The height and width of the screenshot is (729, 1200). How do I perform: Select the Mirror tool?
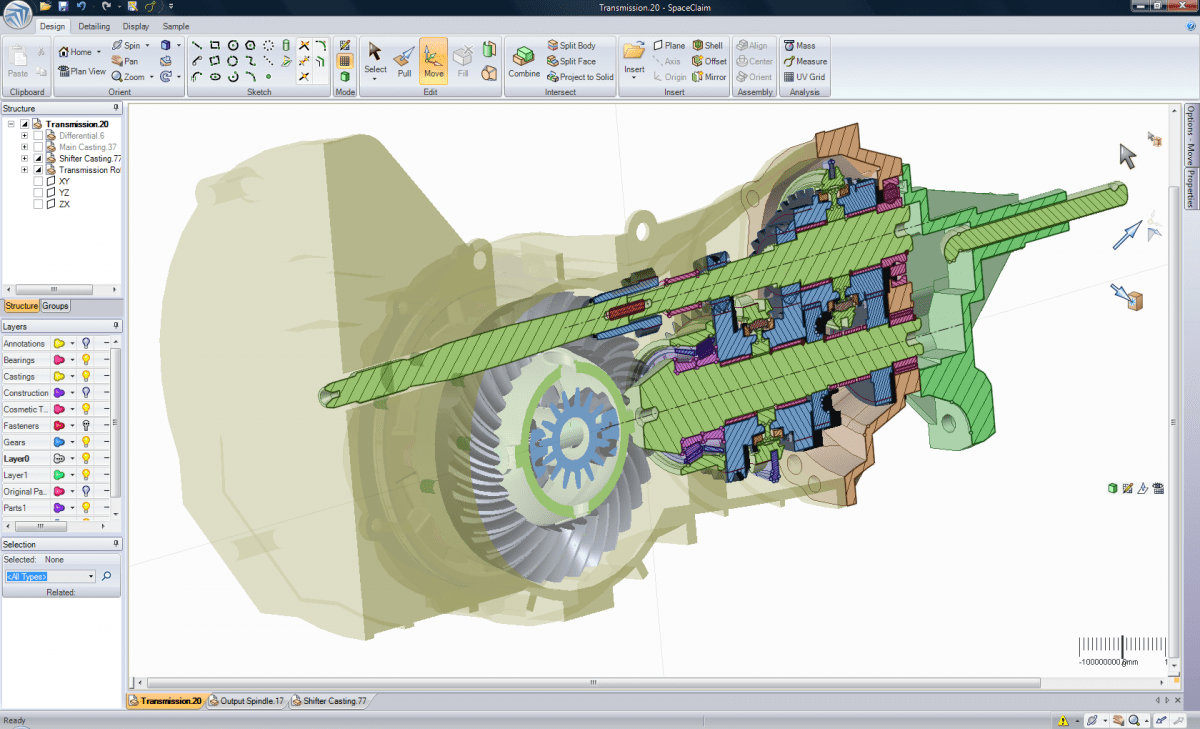pyautogui.click(x=708, y=77)
